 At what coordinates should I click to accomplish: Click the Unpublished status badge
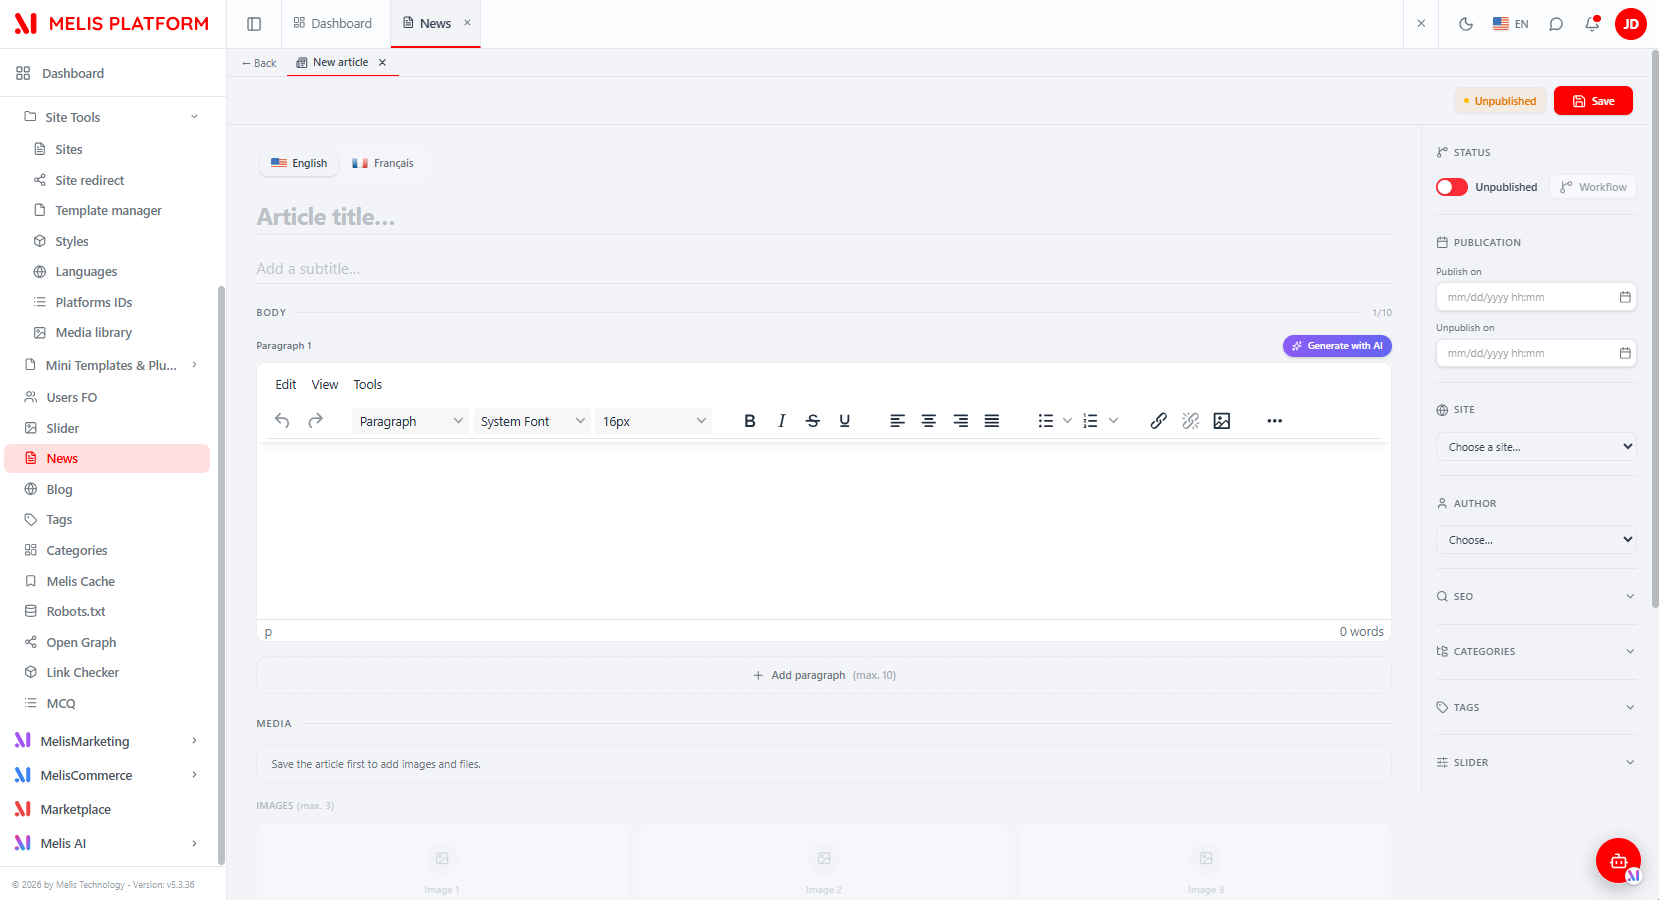[x=1500, y=101]
